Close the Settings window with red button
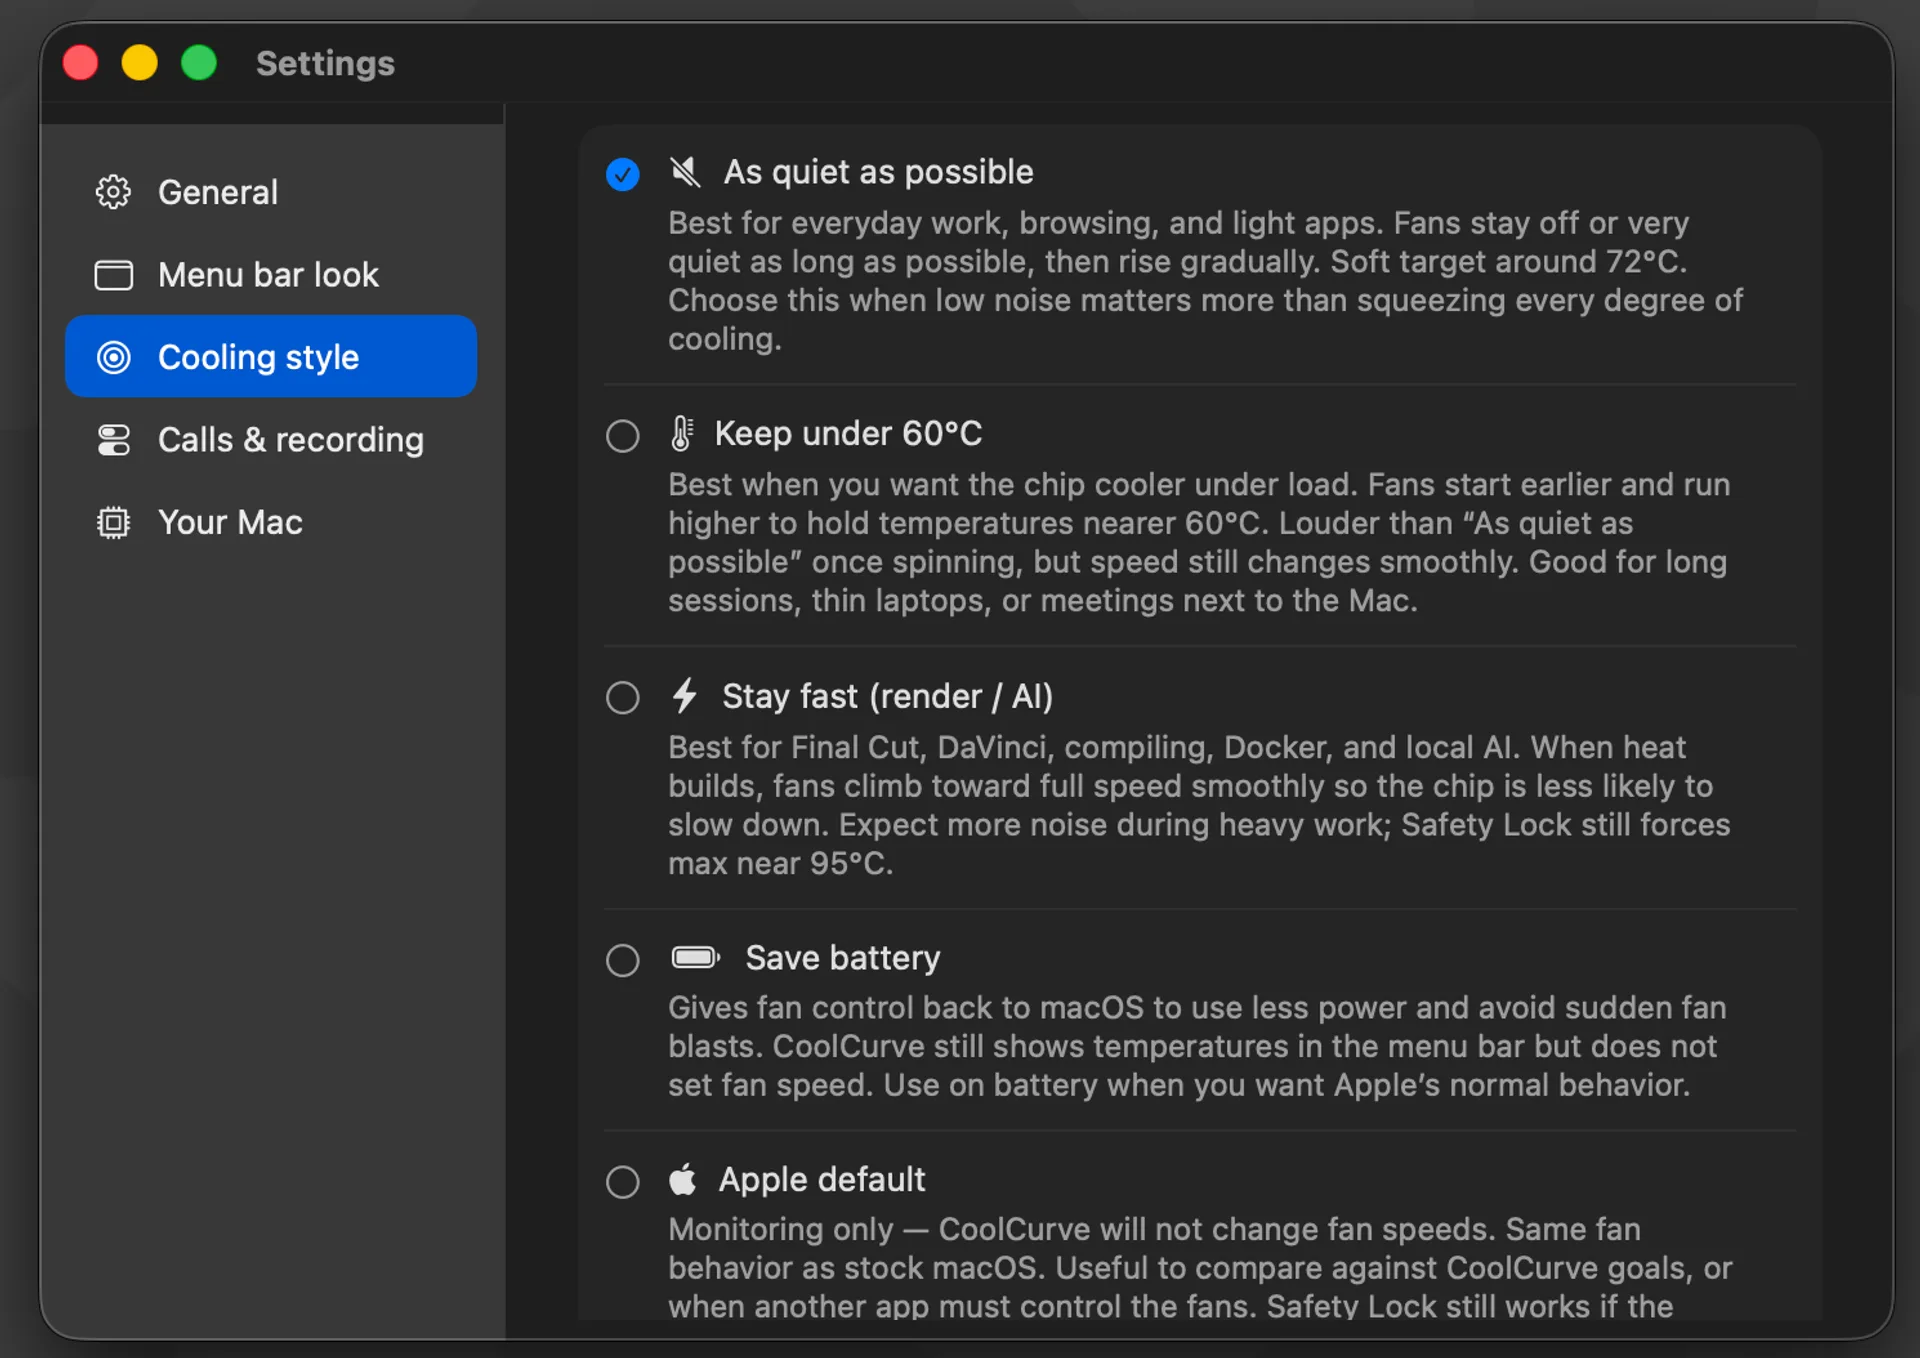1920x1358 pixels. [81, 63]
